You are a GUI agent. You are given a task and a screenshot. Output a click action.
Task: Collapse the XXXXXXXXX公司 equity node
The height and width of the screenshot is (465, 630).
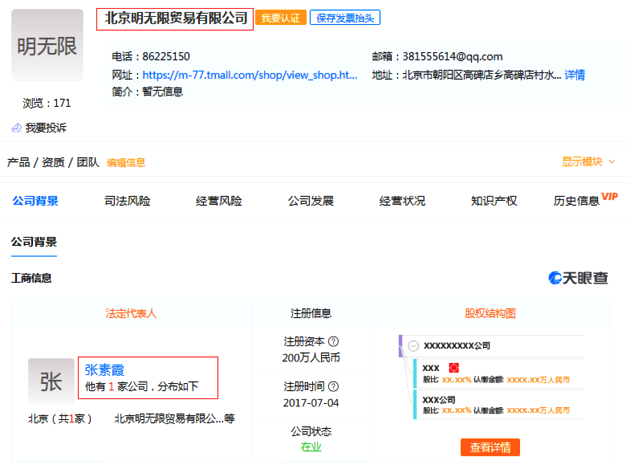point(413,346)
